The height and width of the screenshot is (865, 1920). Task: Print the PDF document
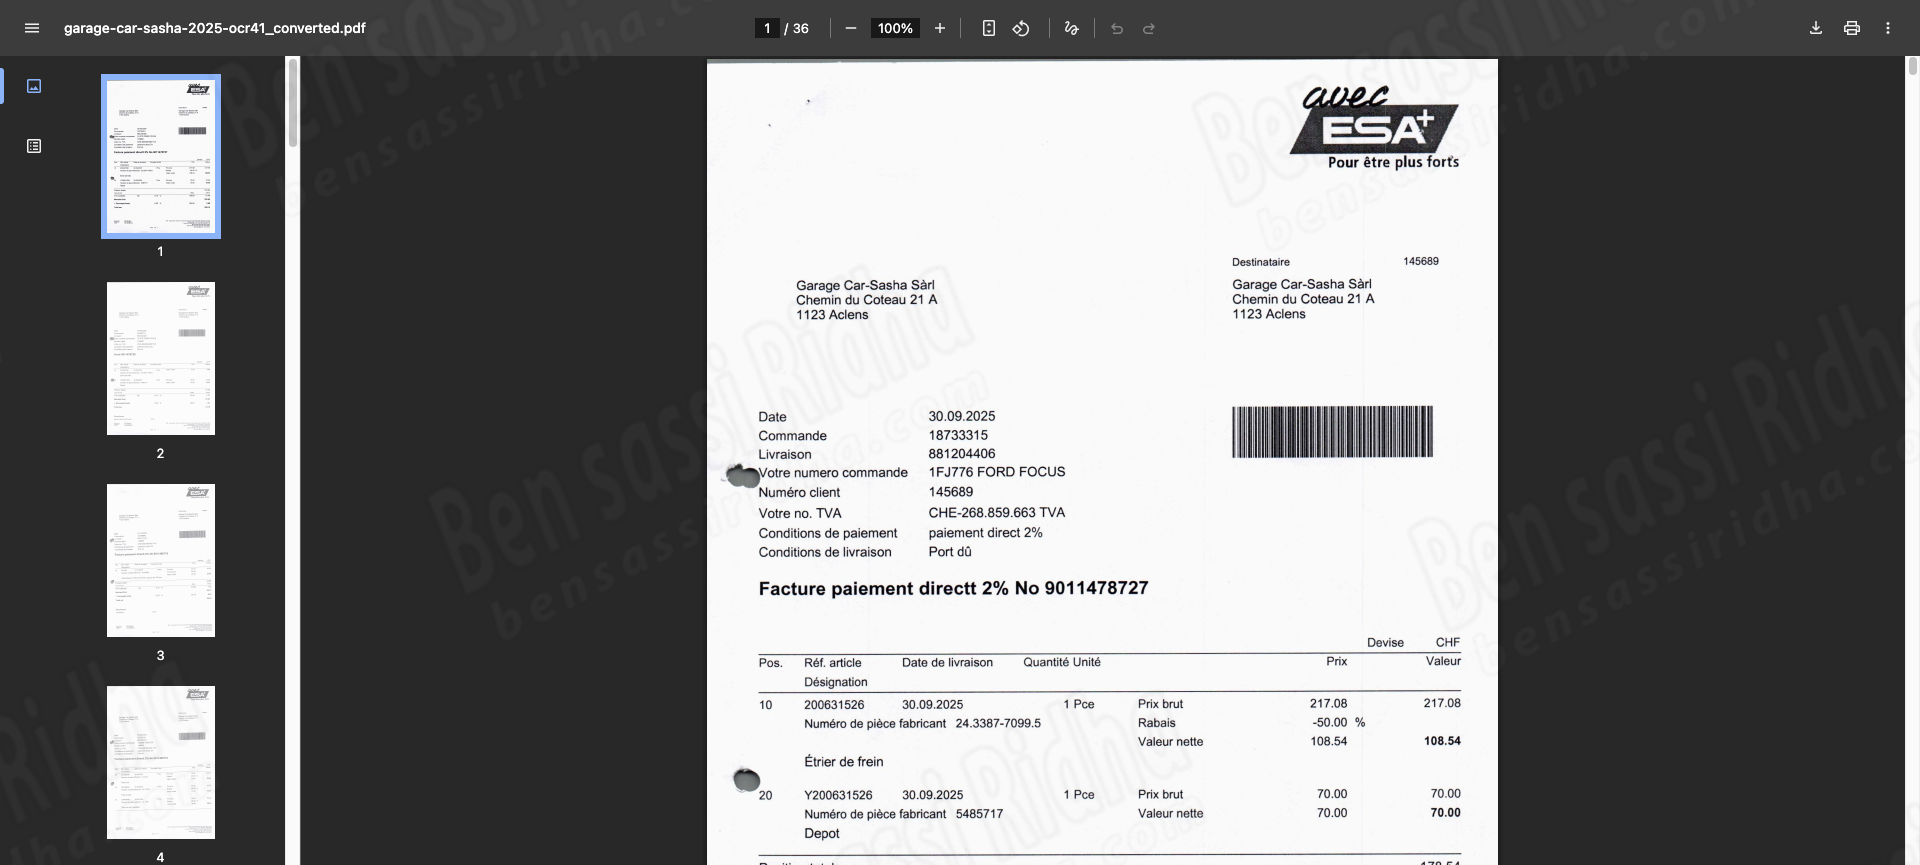click(1852, 28)
